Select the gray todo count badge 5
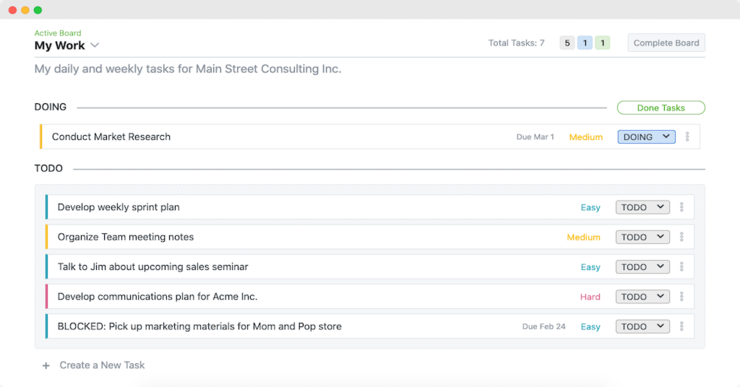Image resolution: width=740 pixels, height=387 pixels. coord(567,43)
